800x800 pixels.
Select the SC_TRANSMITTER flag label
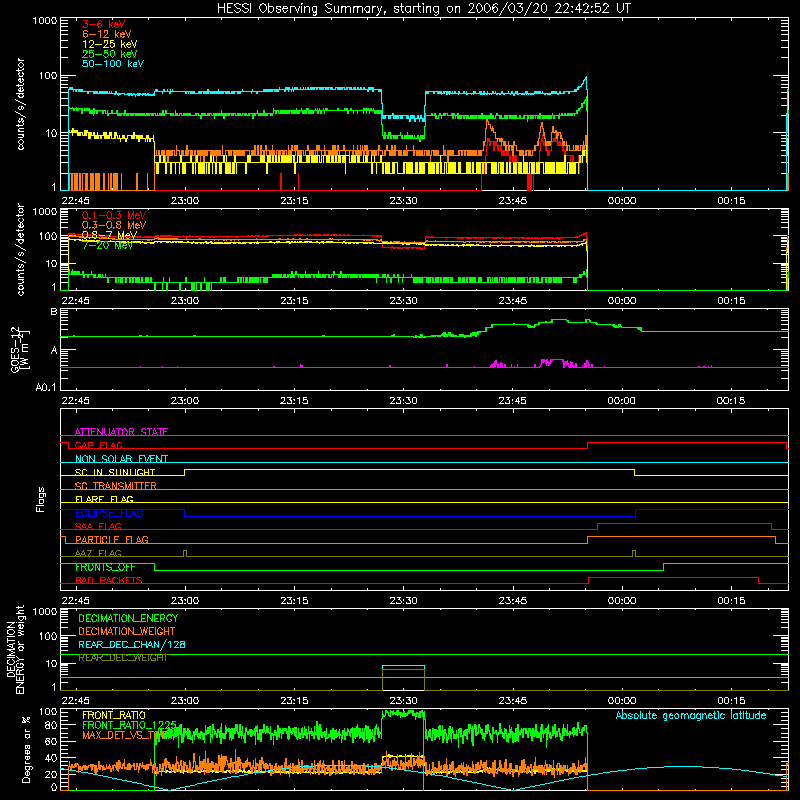tap(115, 486)
